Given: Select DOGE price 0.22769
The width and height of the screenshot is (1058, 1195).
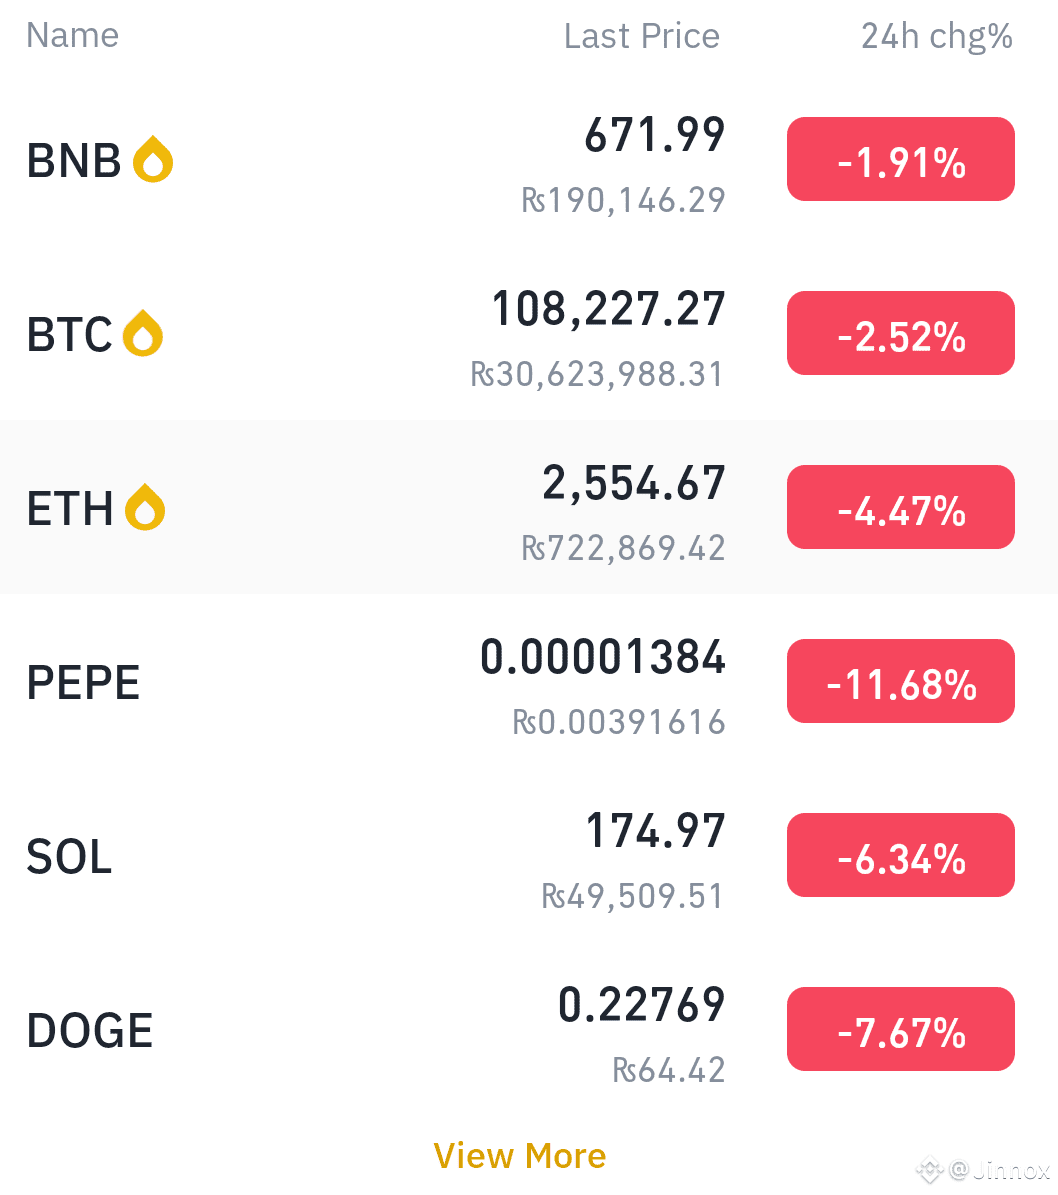Looking at the screenshot, I should coord(641,1004).
